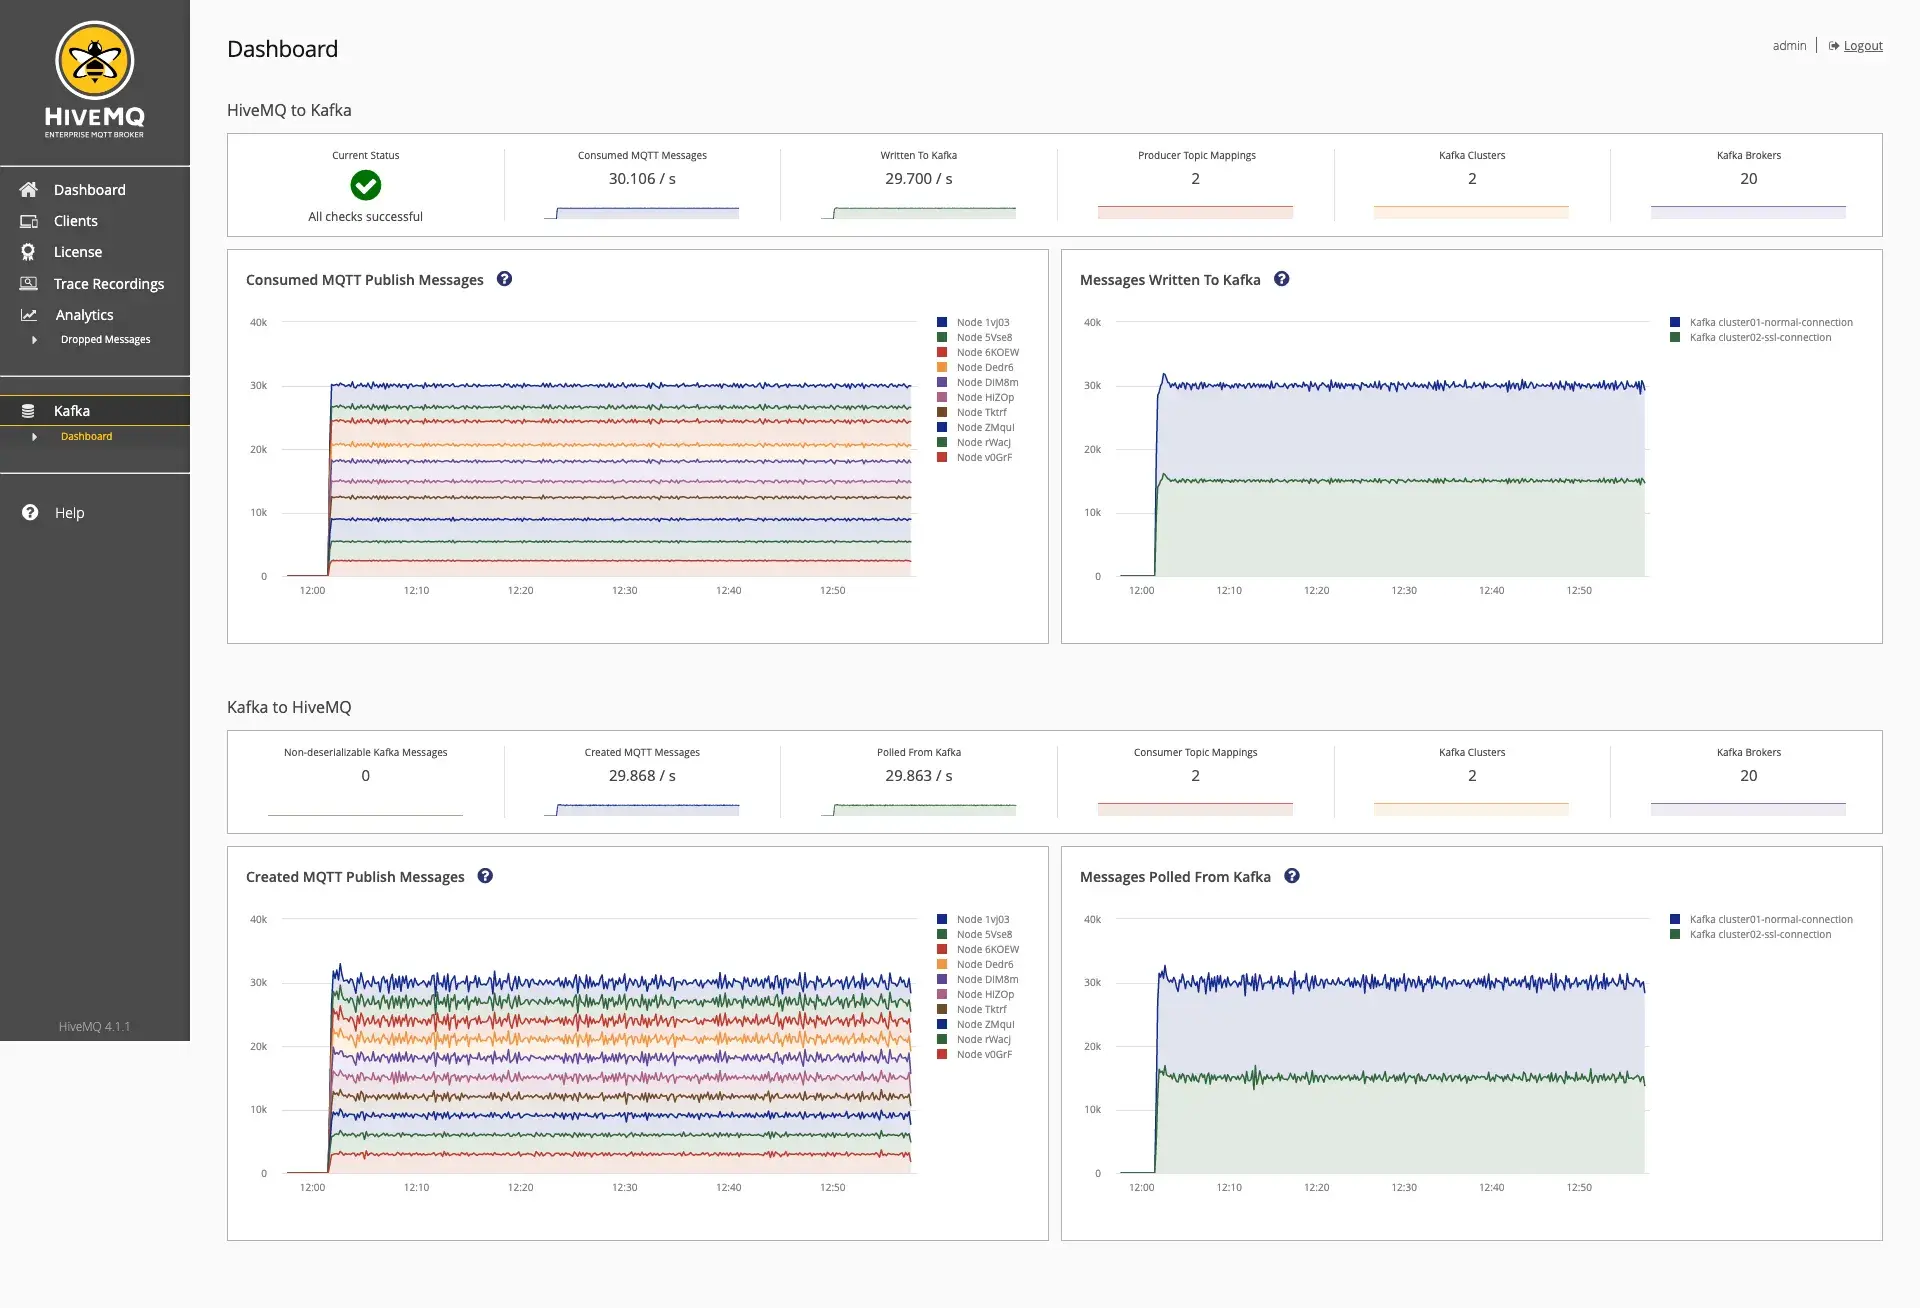Viewport: 1920px width, 1308px height.
Task: Click the Created MQTT Messages 29.868 / s value
Action: 642,776
